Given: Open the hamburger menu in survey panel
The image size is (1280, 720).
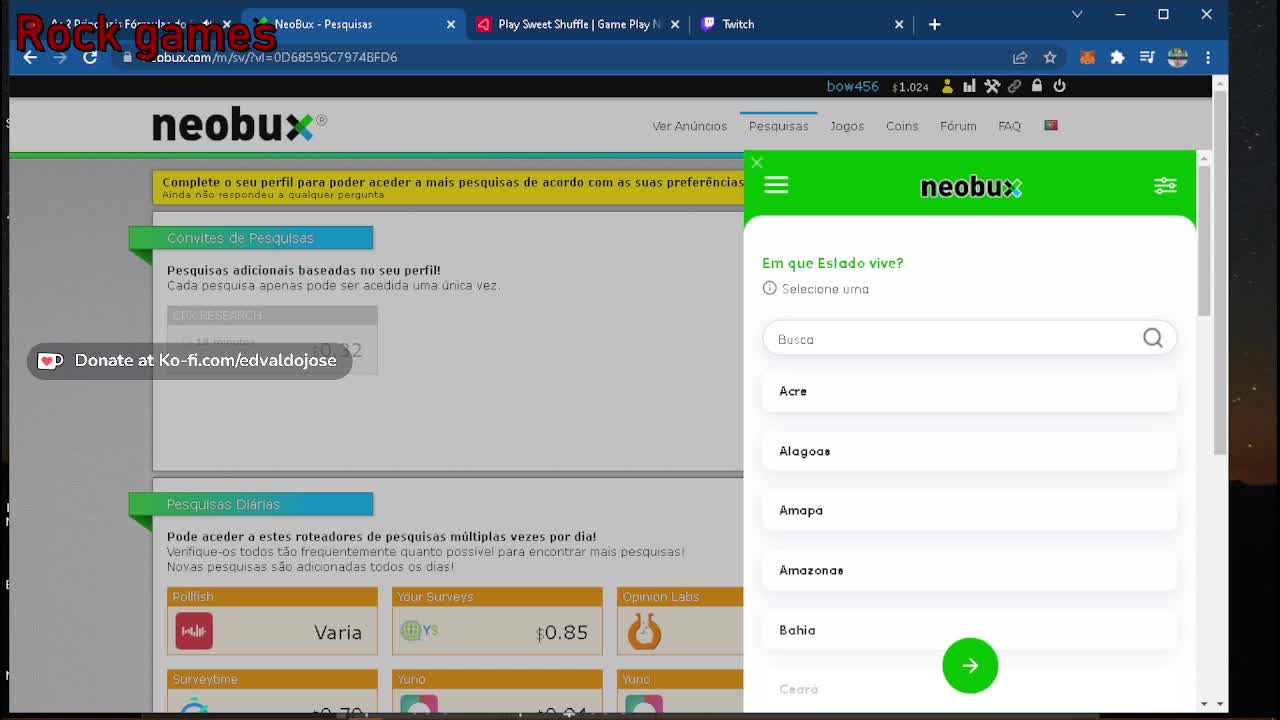Looking at the screenshot, I should [776, 185].
